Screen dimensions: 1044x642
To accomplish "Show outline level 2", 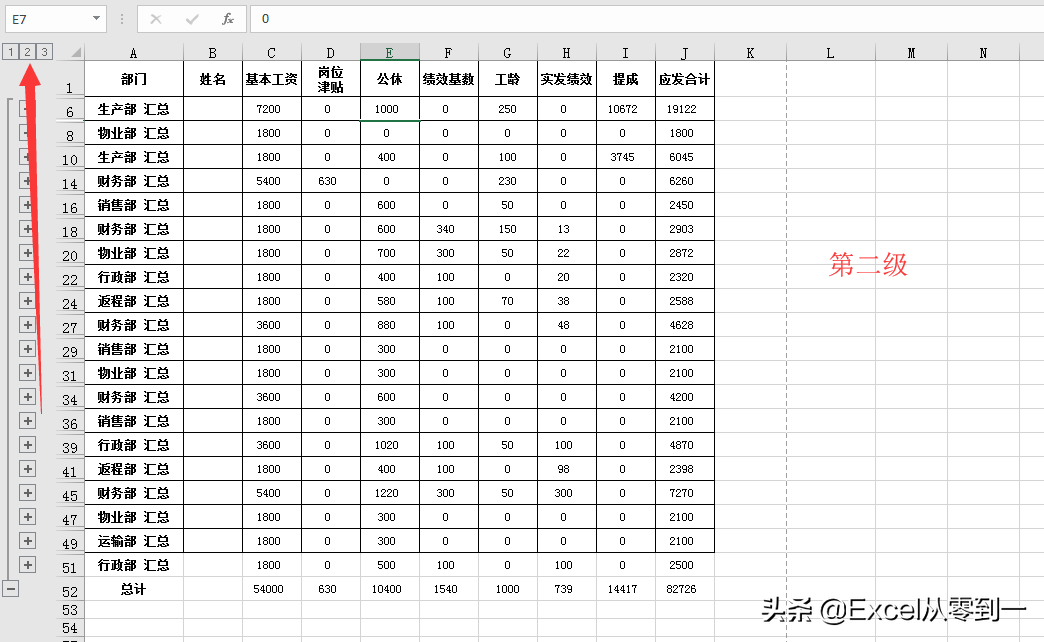I will pyautogui.click(x=27, y=51).
